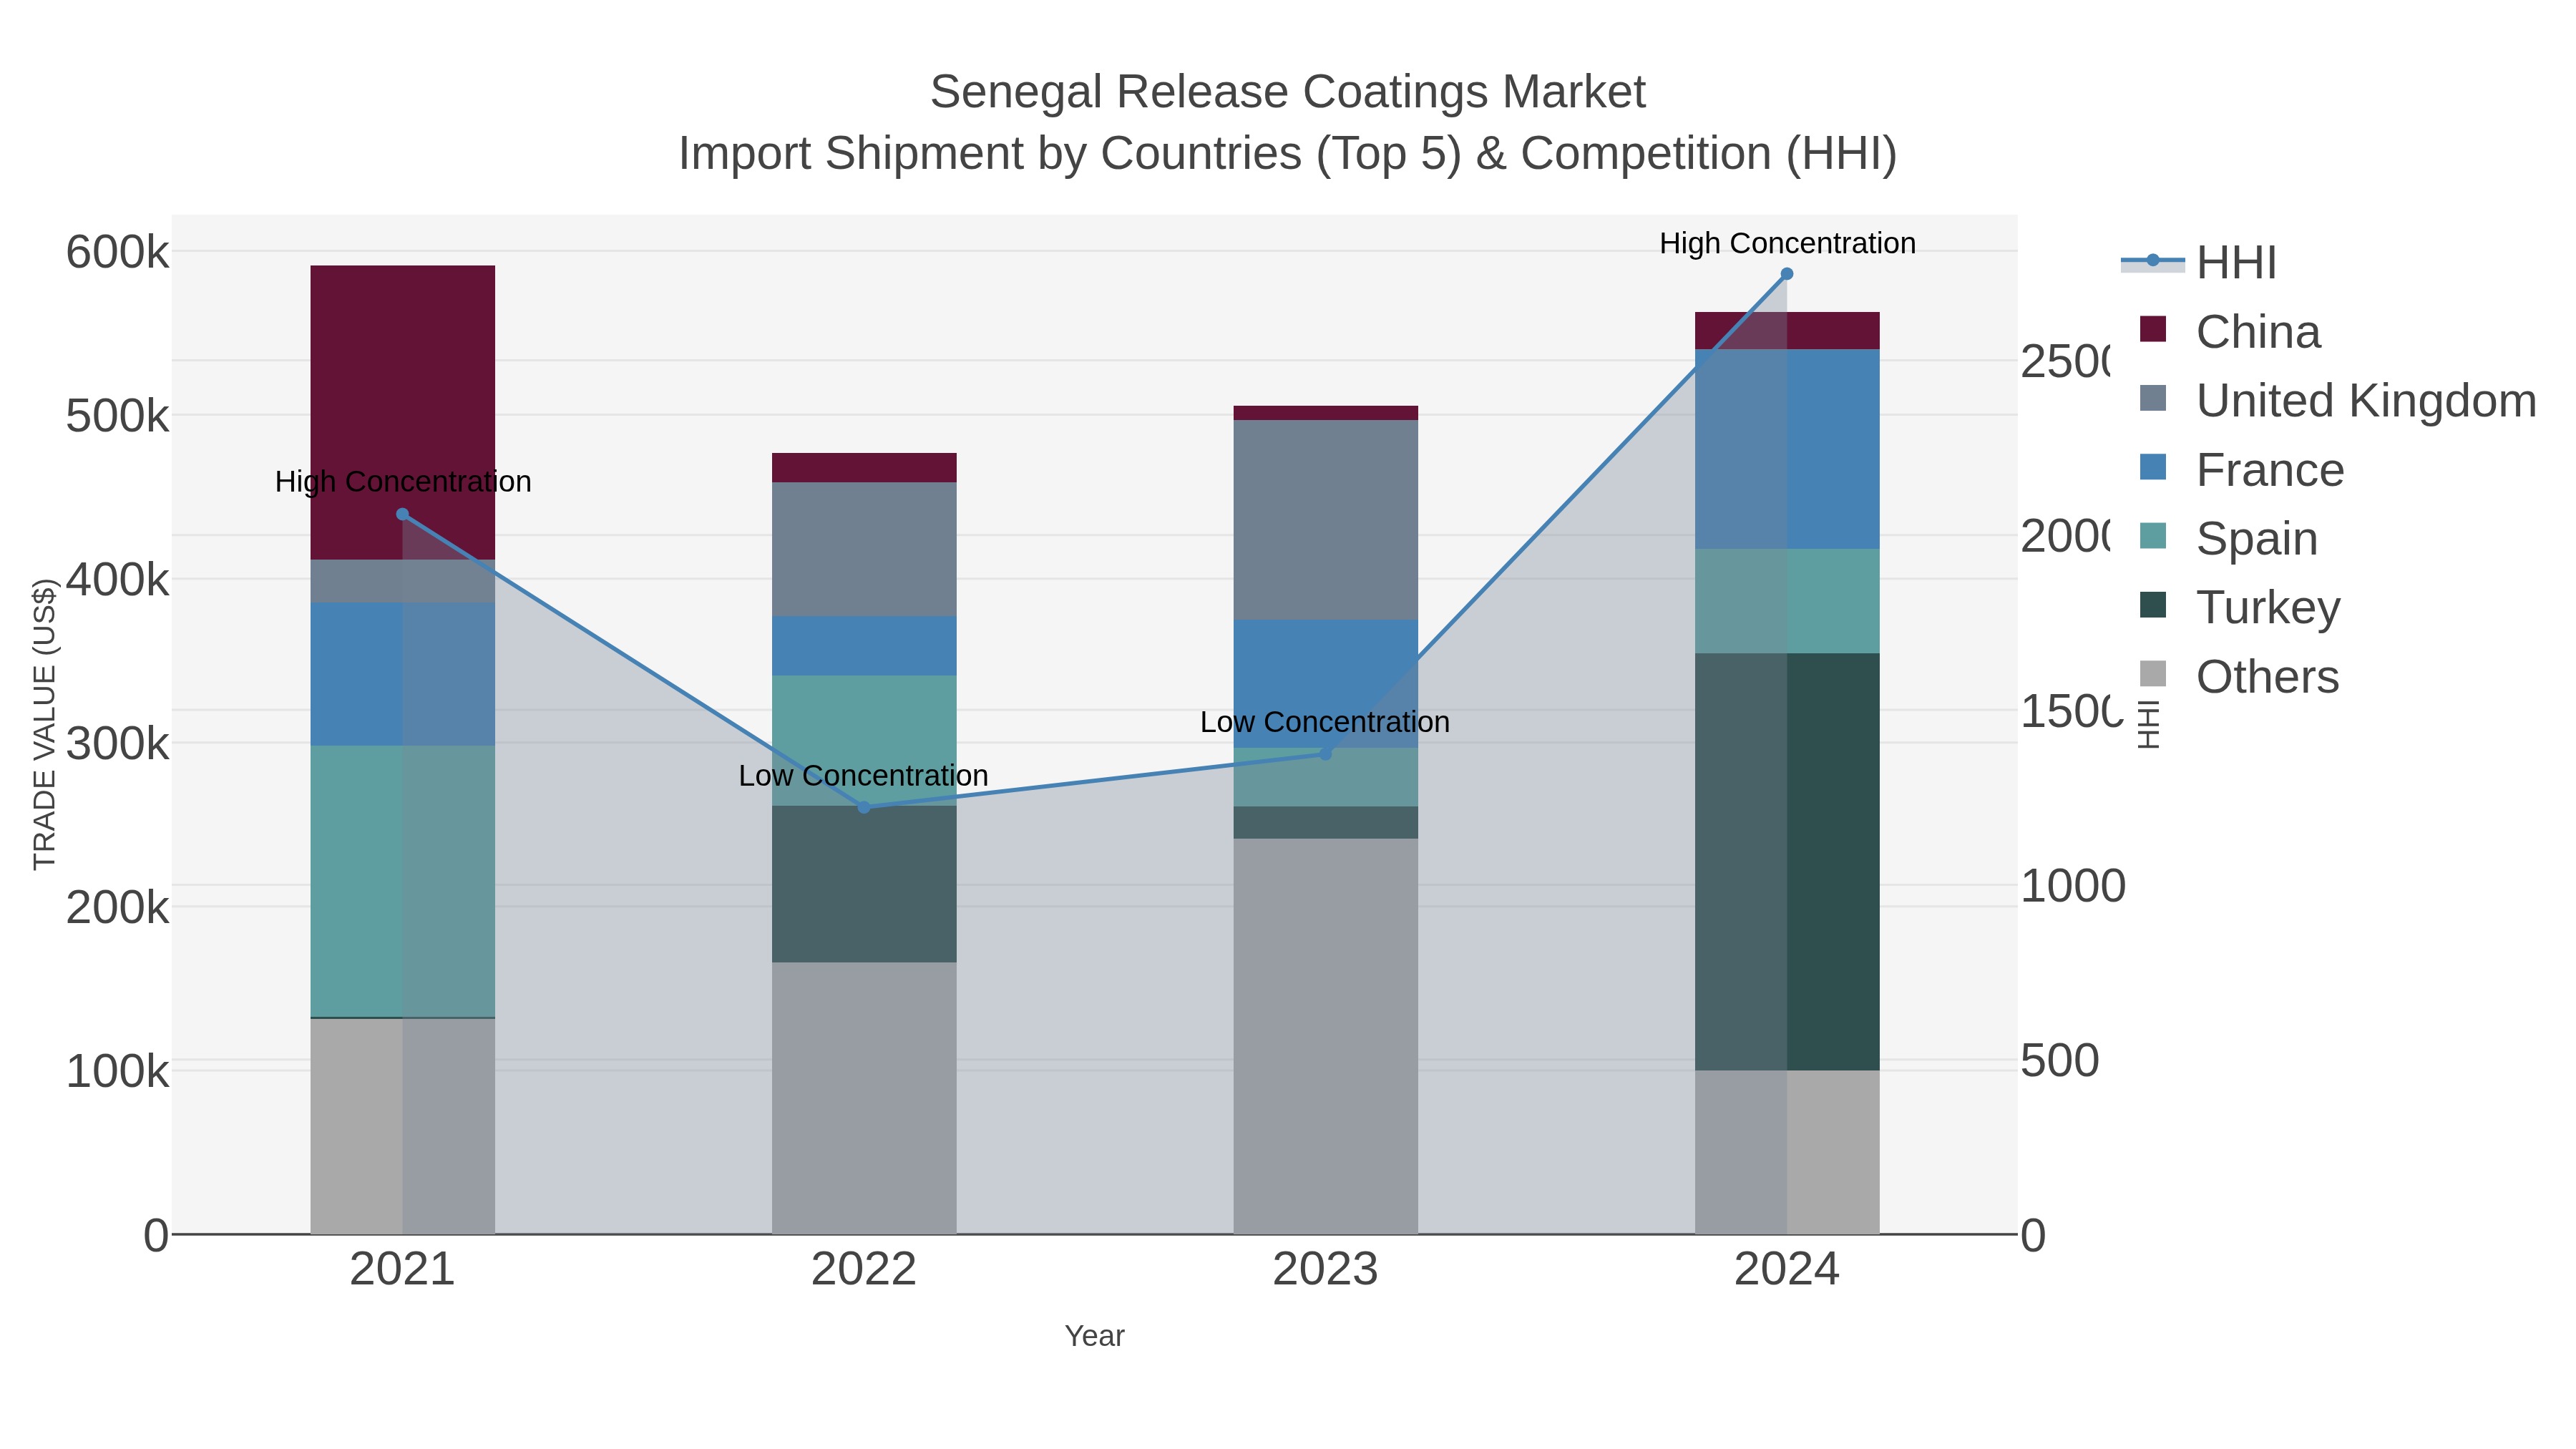Click the 500 HHI axis tick label

2060,1061
